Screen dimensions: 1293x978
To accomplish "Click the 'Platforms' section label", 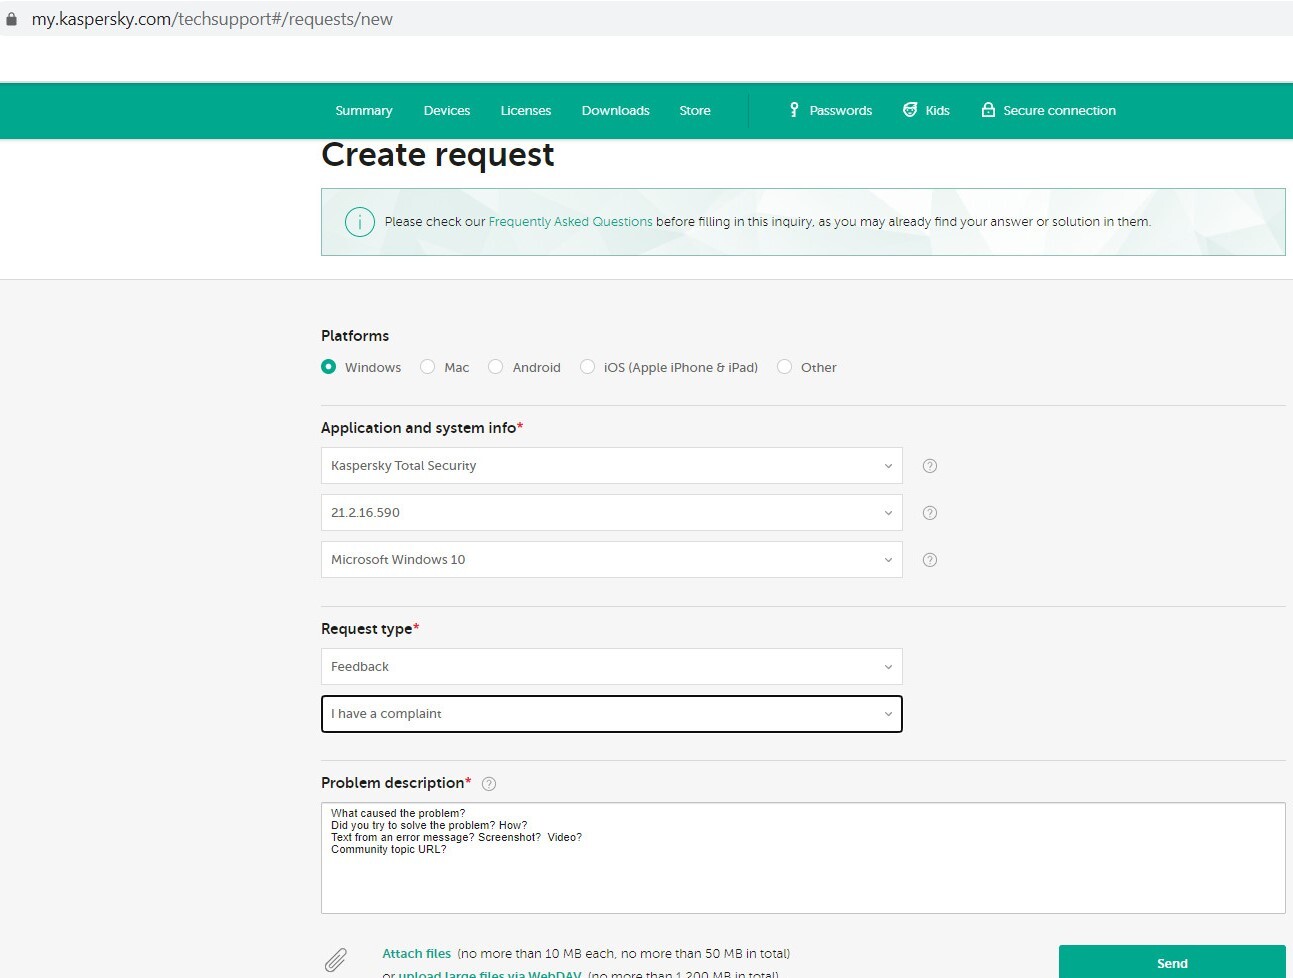I will pos(355,336).
